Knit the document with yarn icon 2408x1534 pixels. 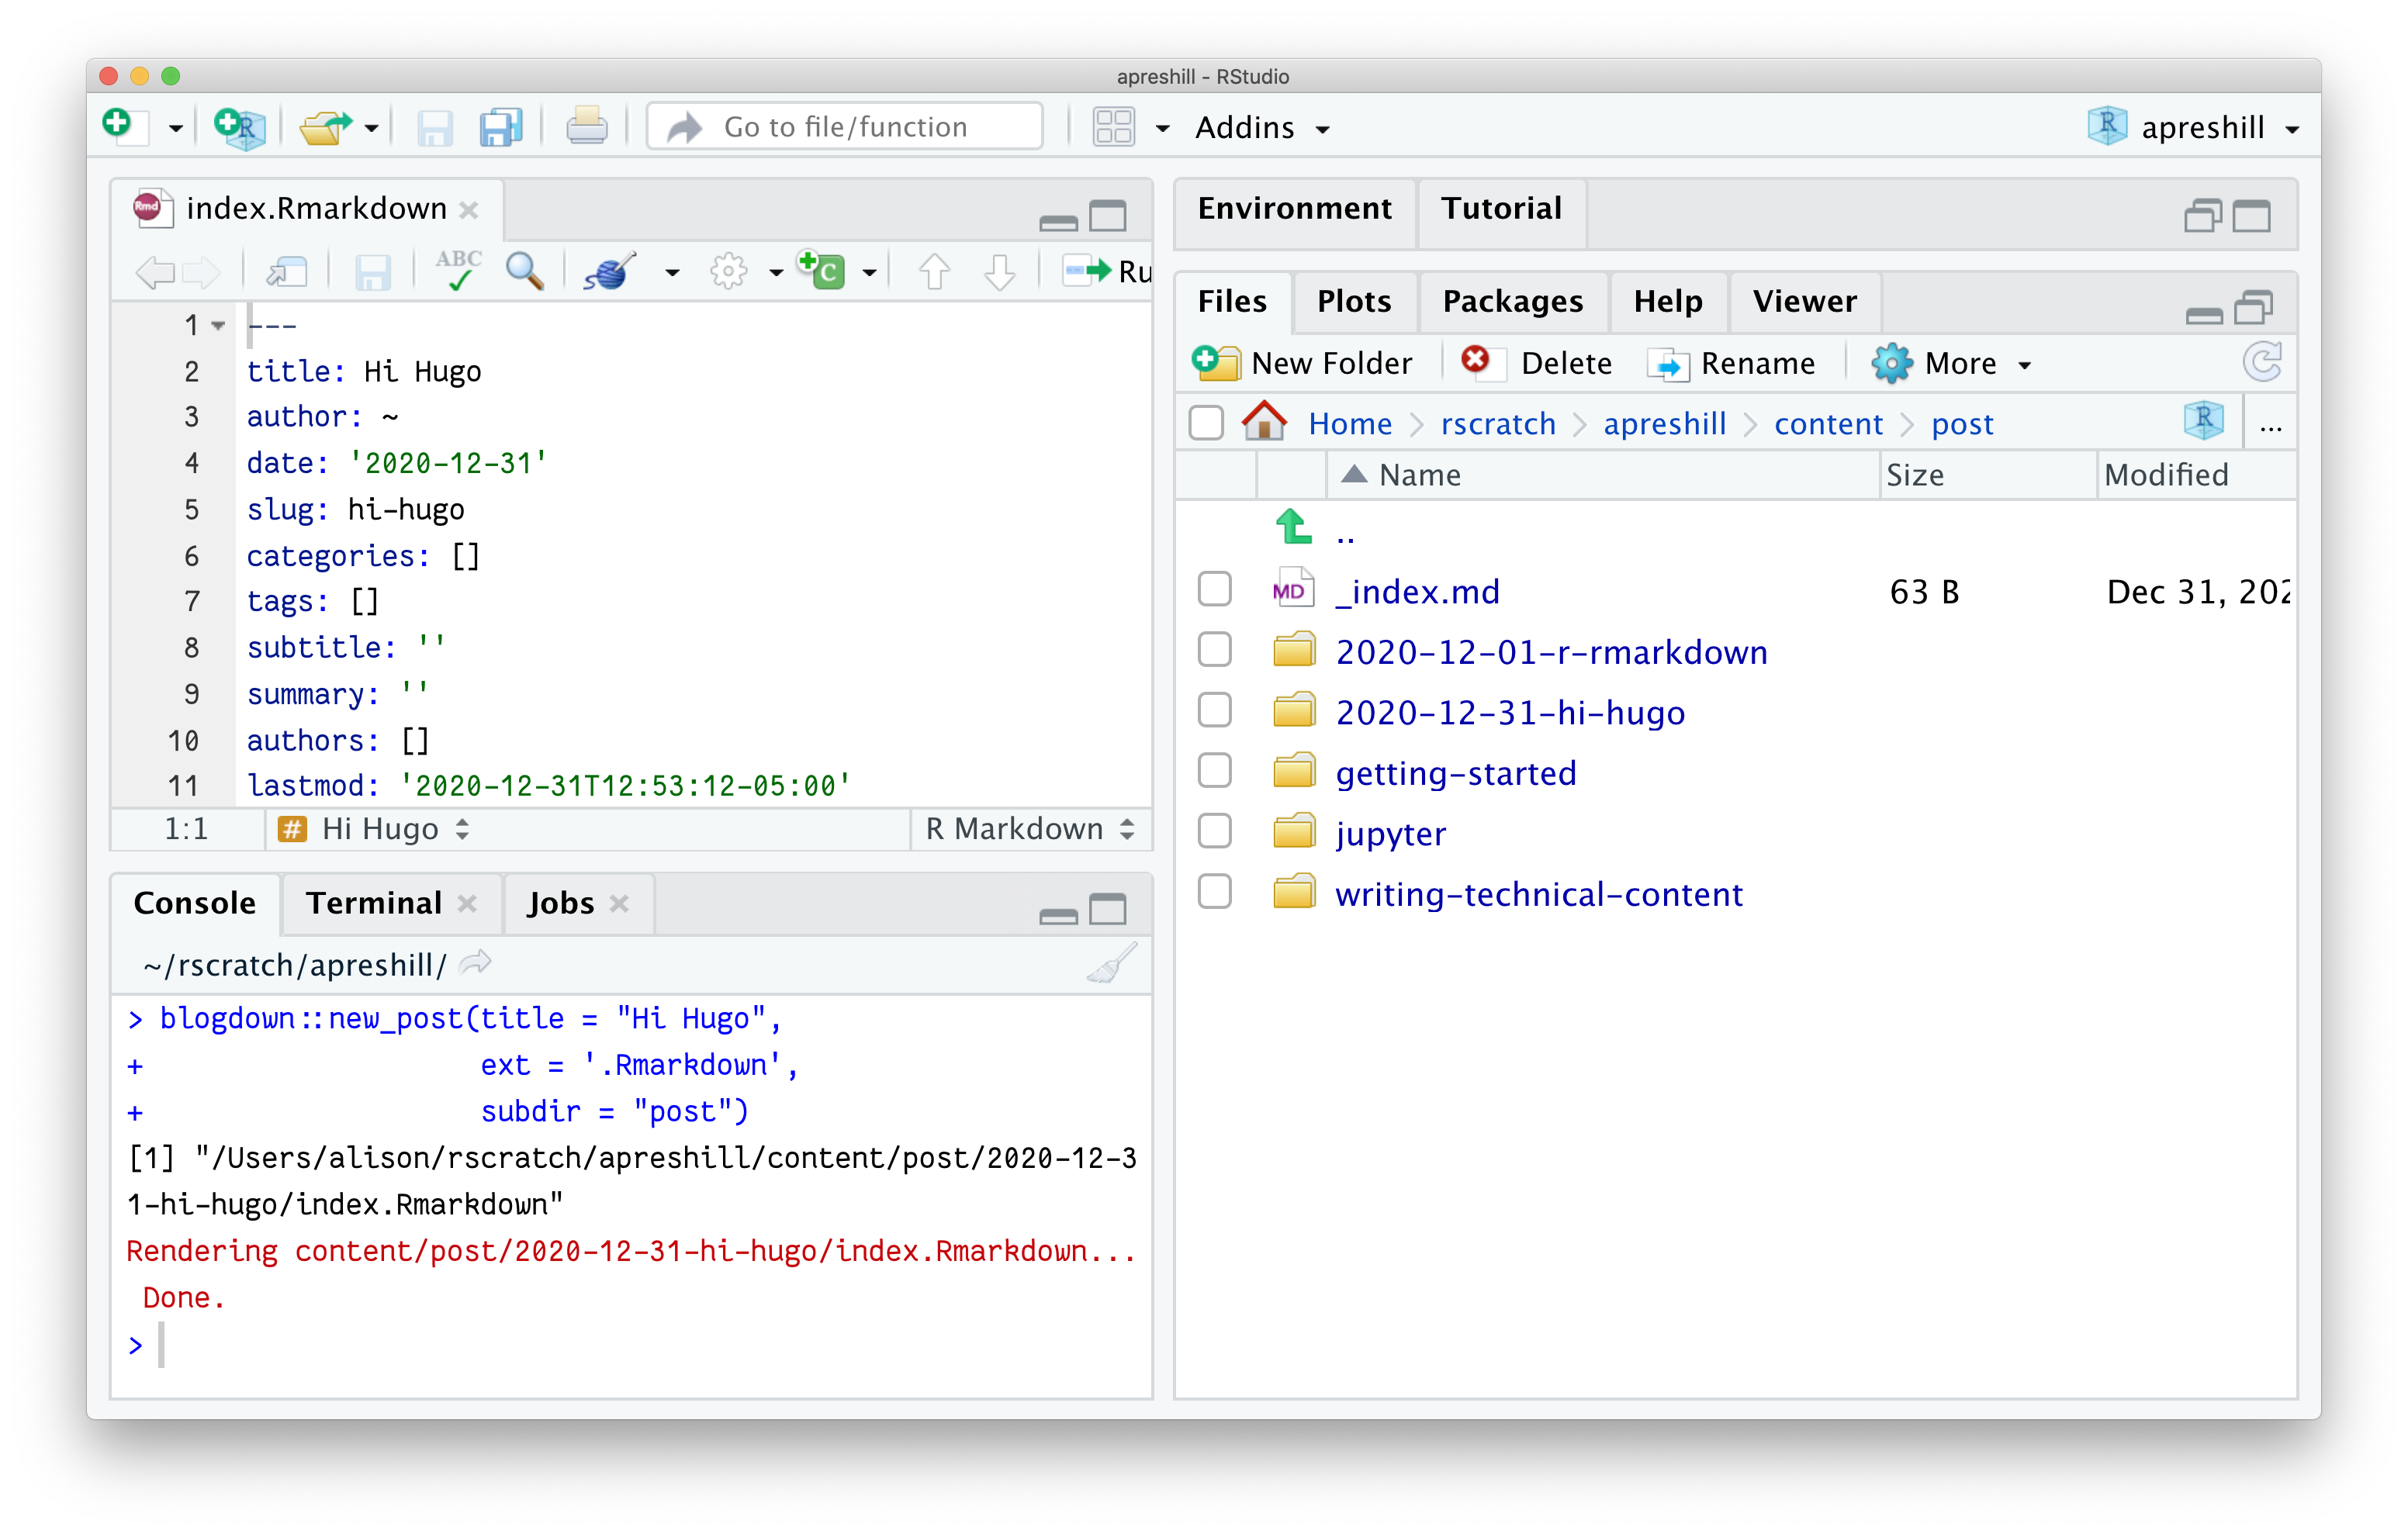(x=611, y=271)
